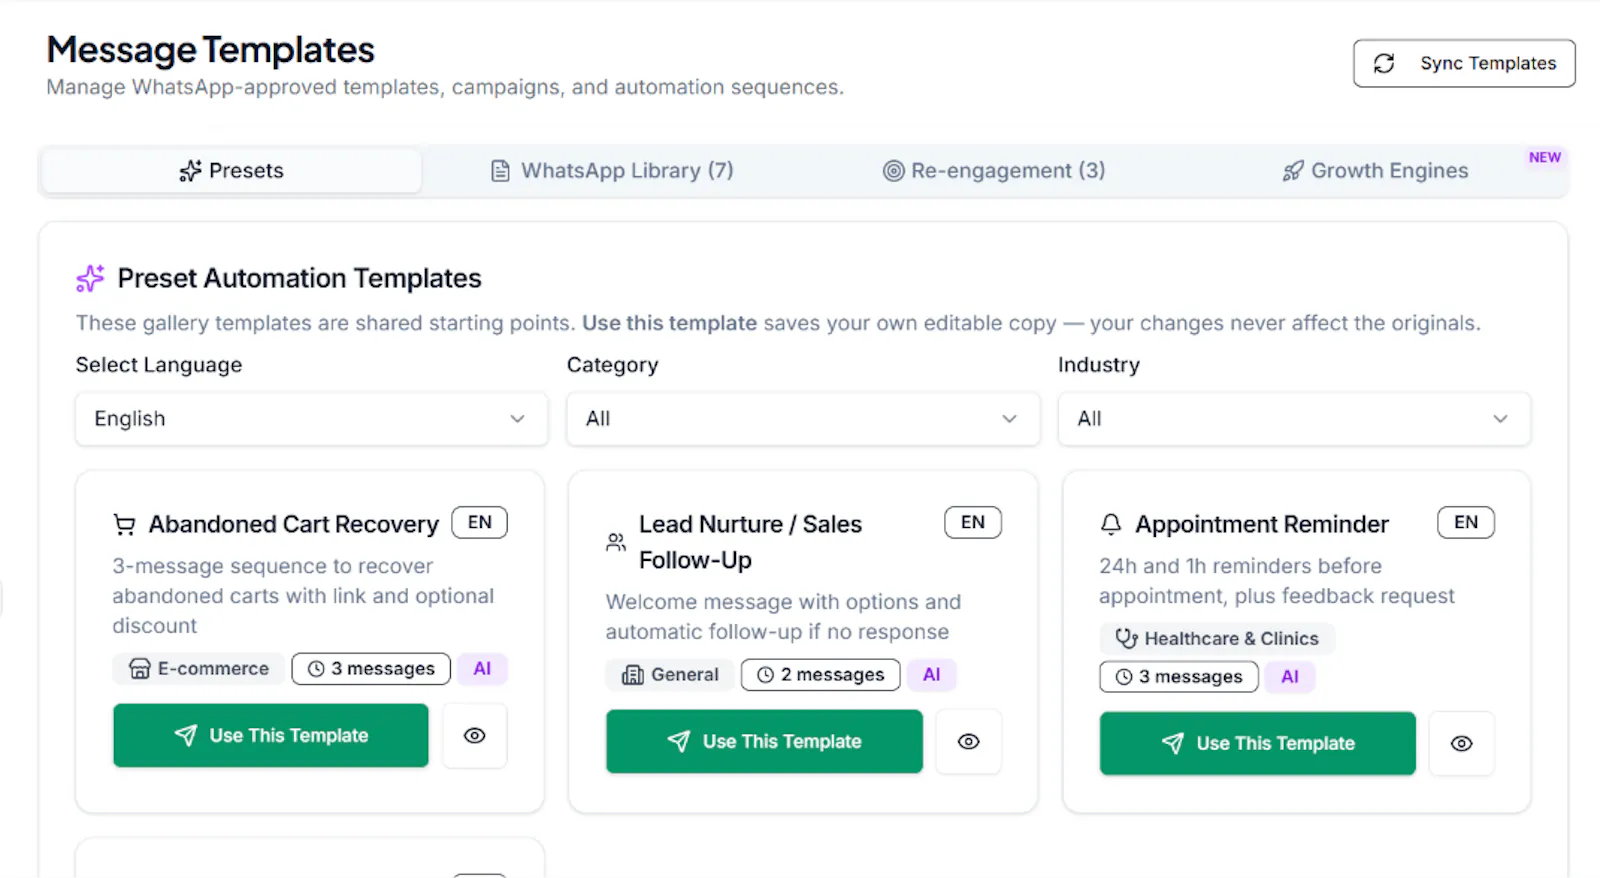
Task: Click the stethoscope icon in Healthcare & Clinics tag
Action: (1127, 639)
